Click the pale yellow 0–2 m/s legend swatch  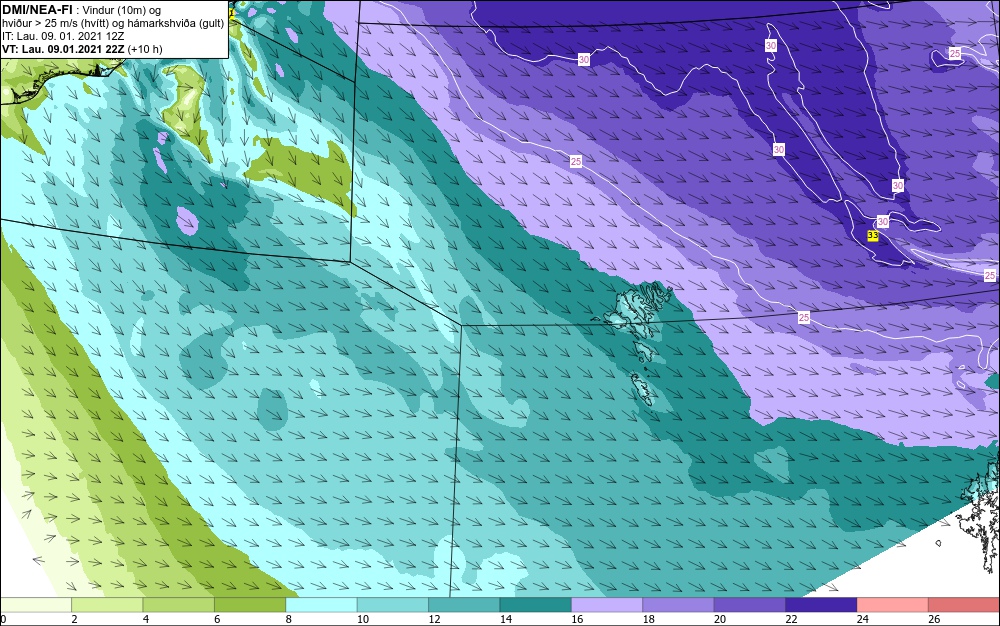[36, 605]
